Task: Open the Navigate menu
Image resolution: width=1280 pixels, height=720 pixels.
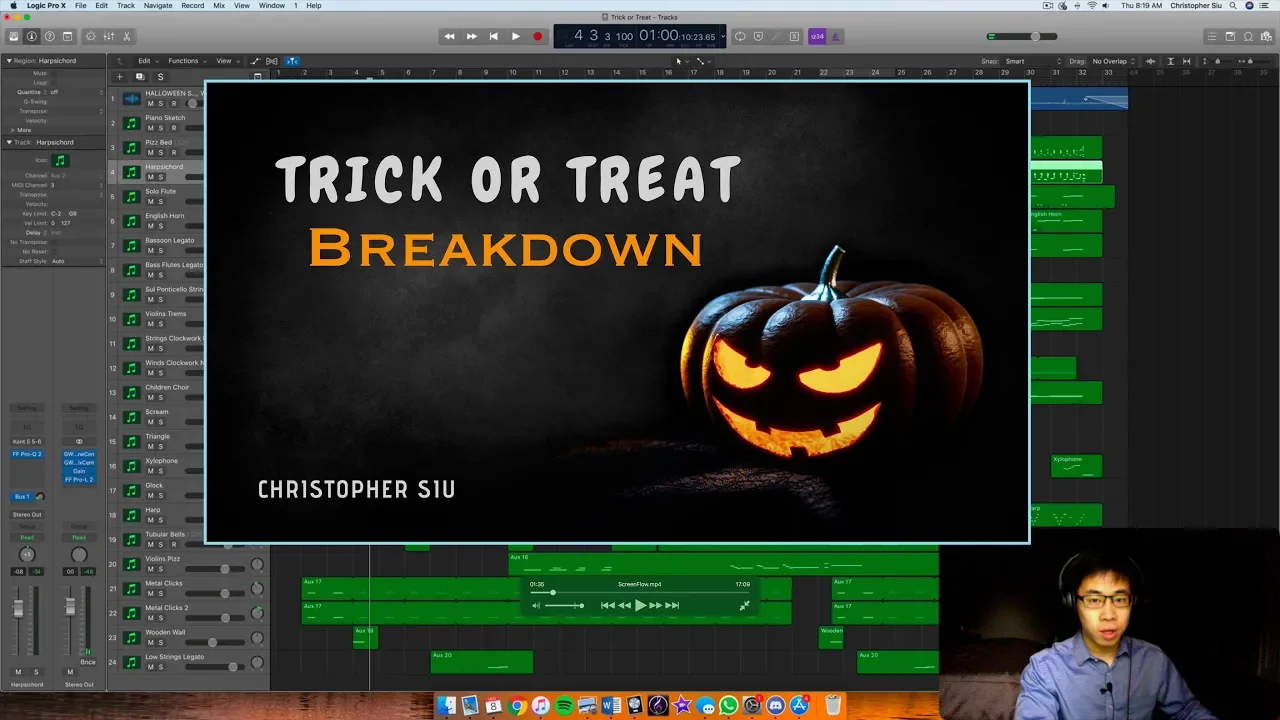Action: tap(158, 5)
